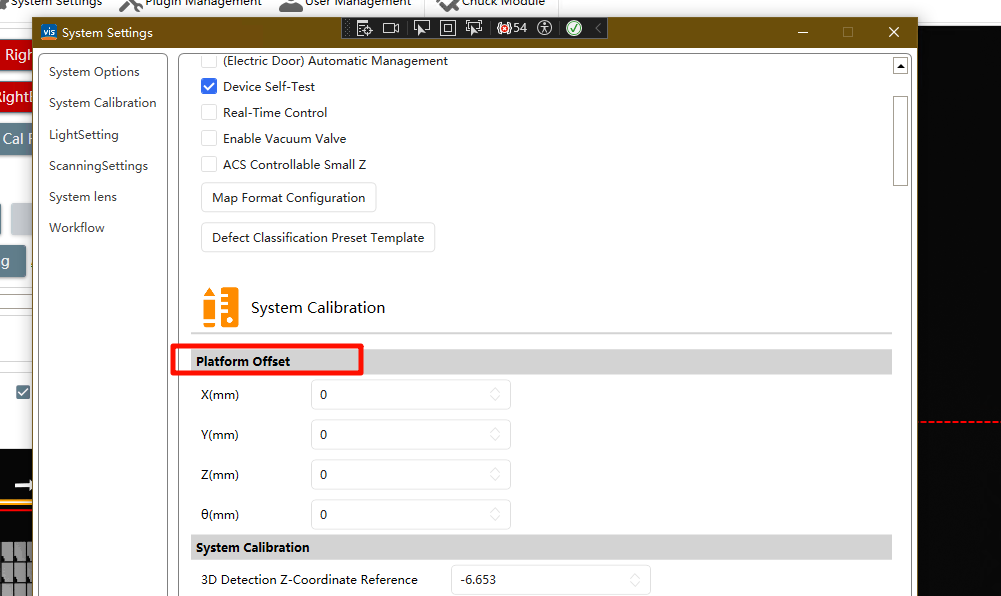Click the θ(mm) spinner arrows
This screenshot has width=1001, height=596.
pos(495,514)
